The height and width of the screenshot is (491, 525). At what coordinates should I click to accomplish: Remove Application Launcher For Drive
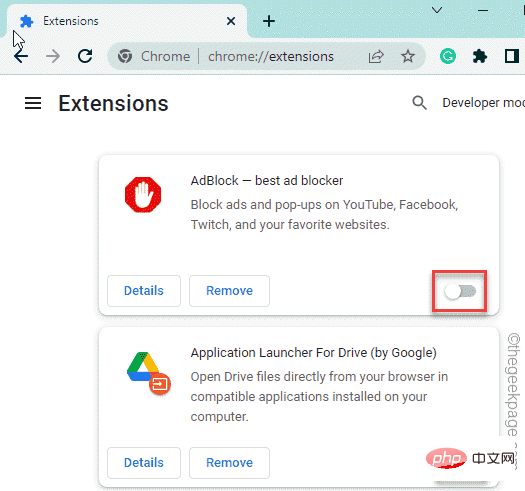click(x=229, y=463)
